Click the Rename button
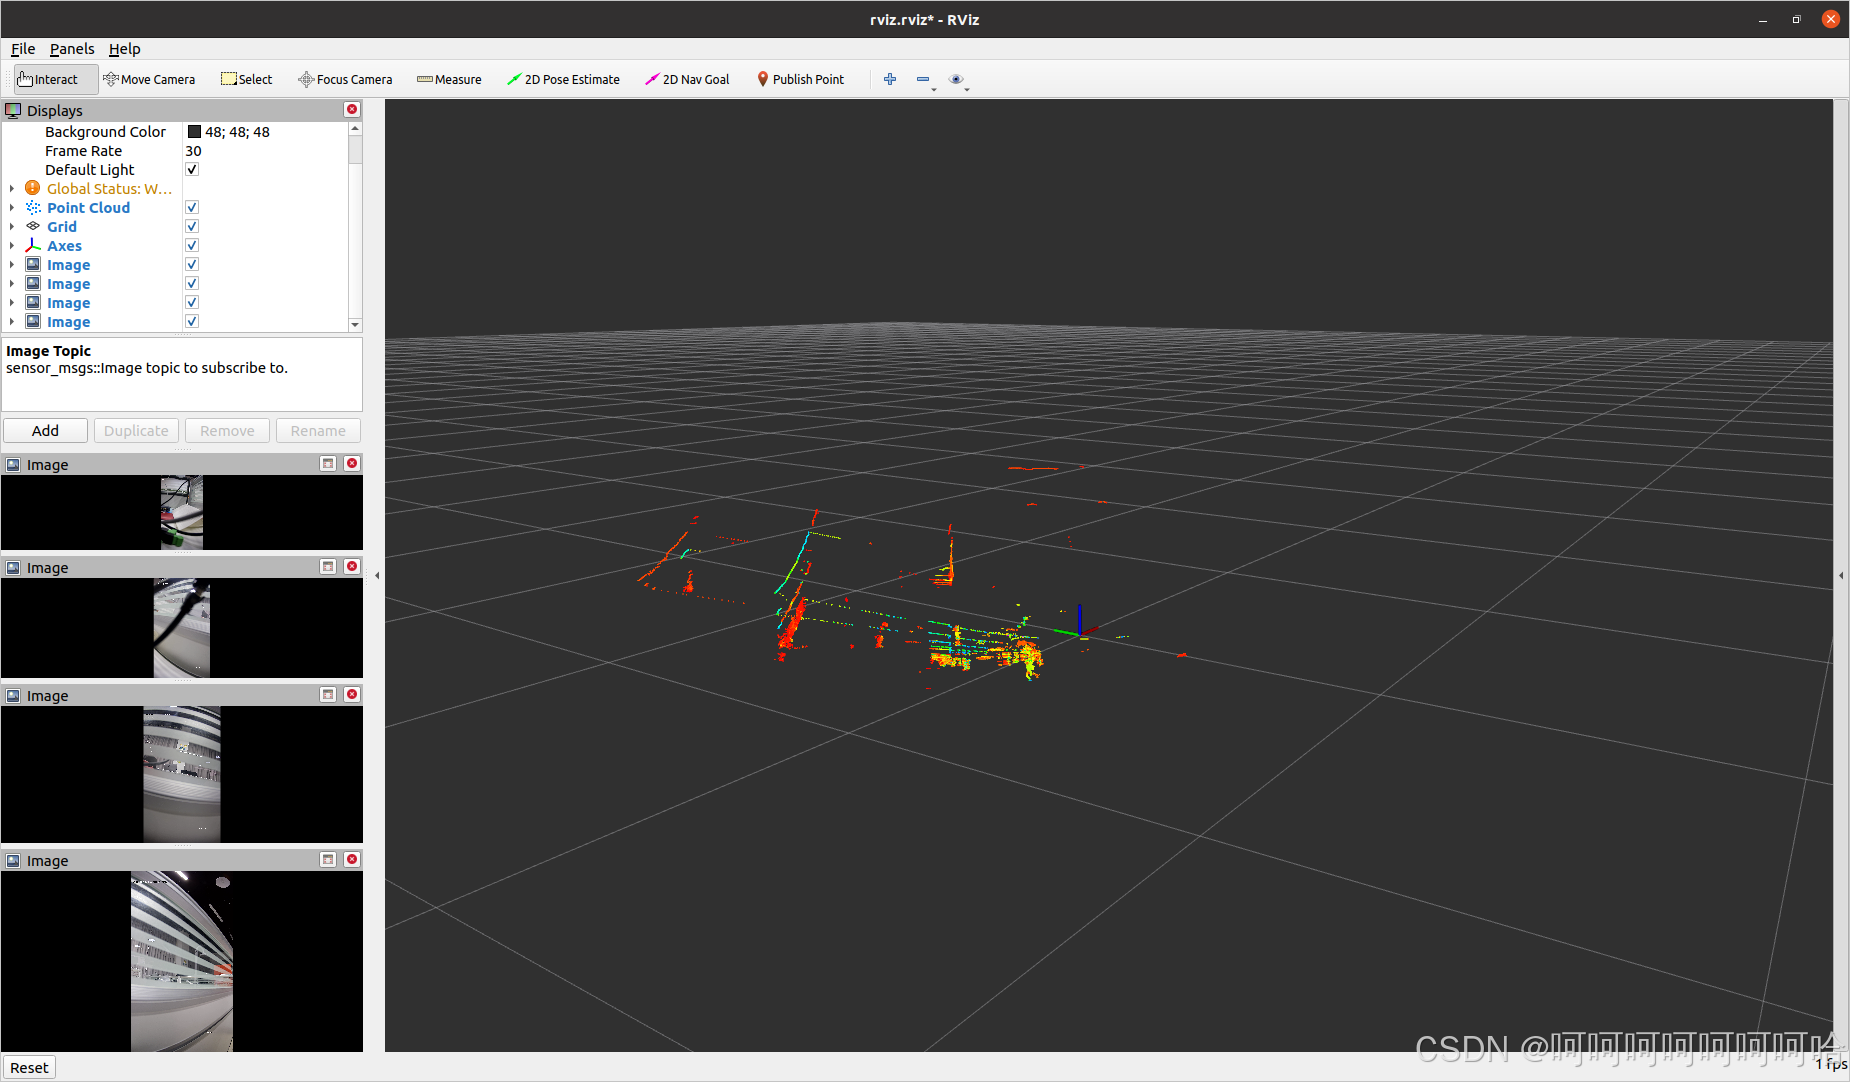The width and height of the screenshot is (1850, 1082). [318, 430]
